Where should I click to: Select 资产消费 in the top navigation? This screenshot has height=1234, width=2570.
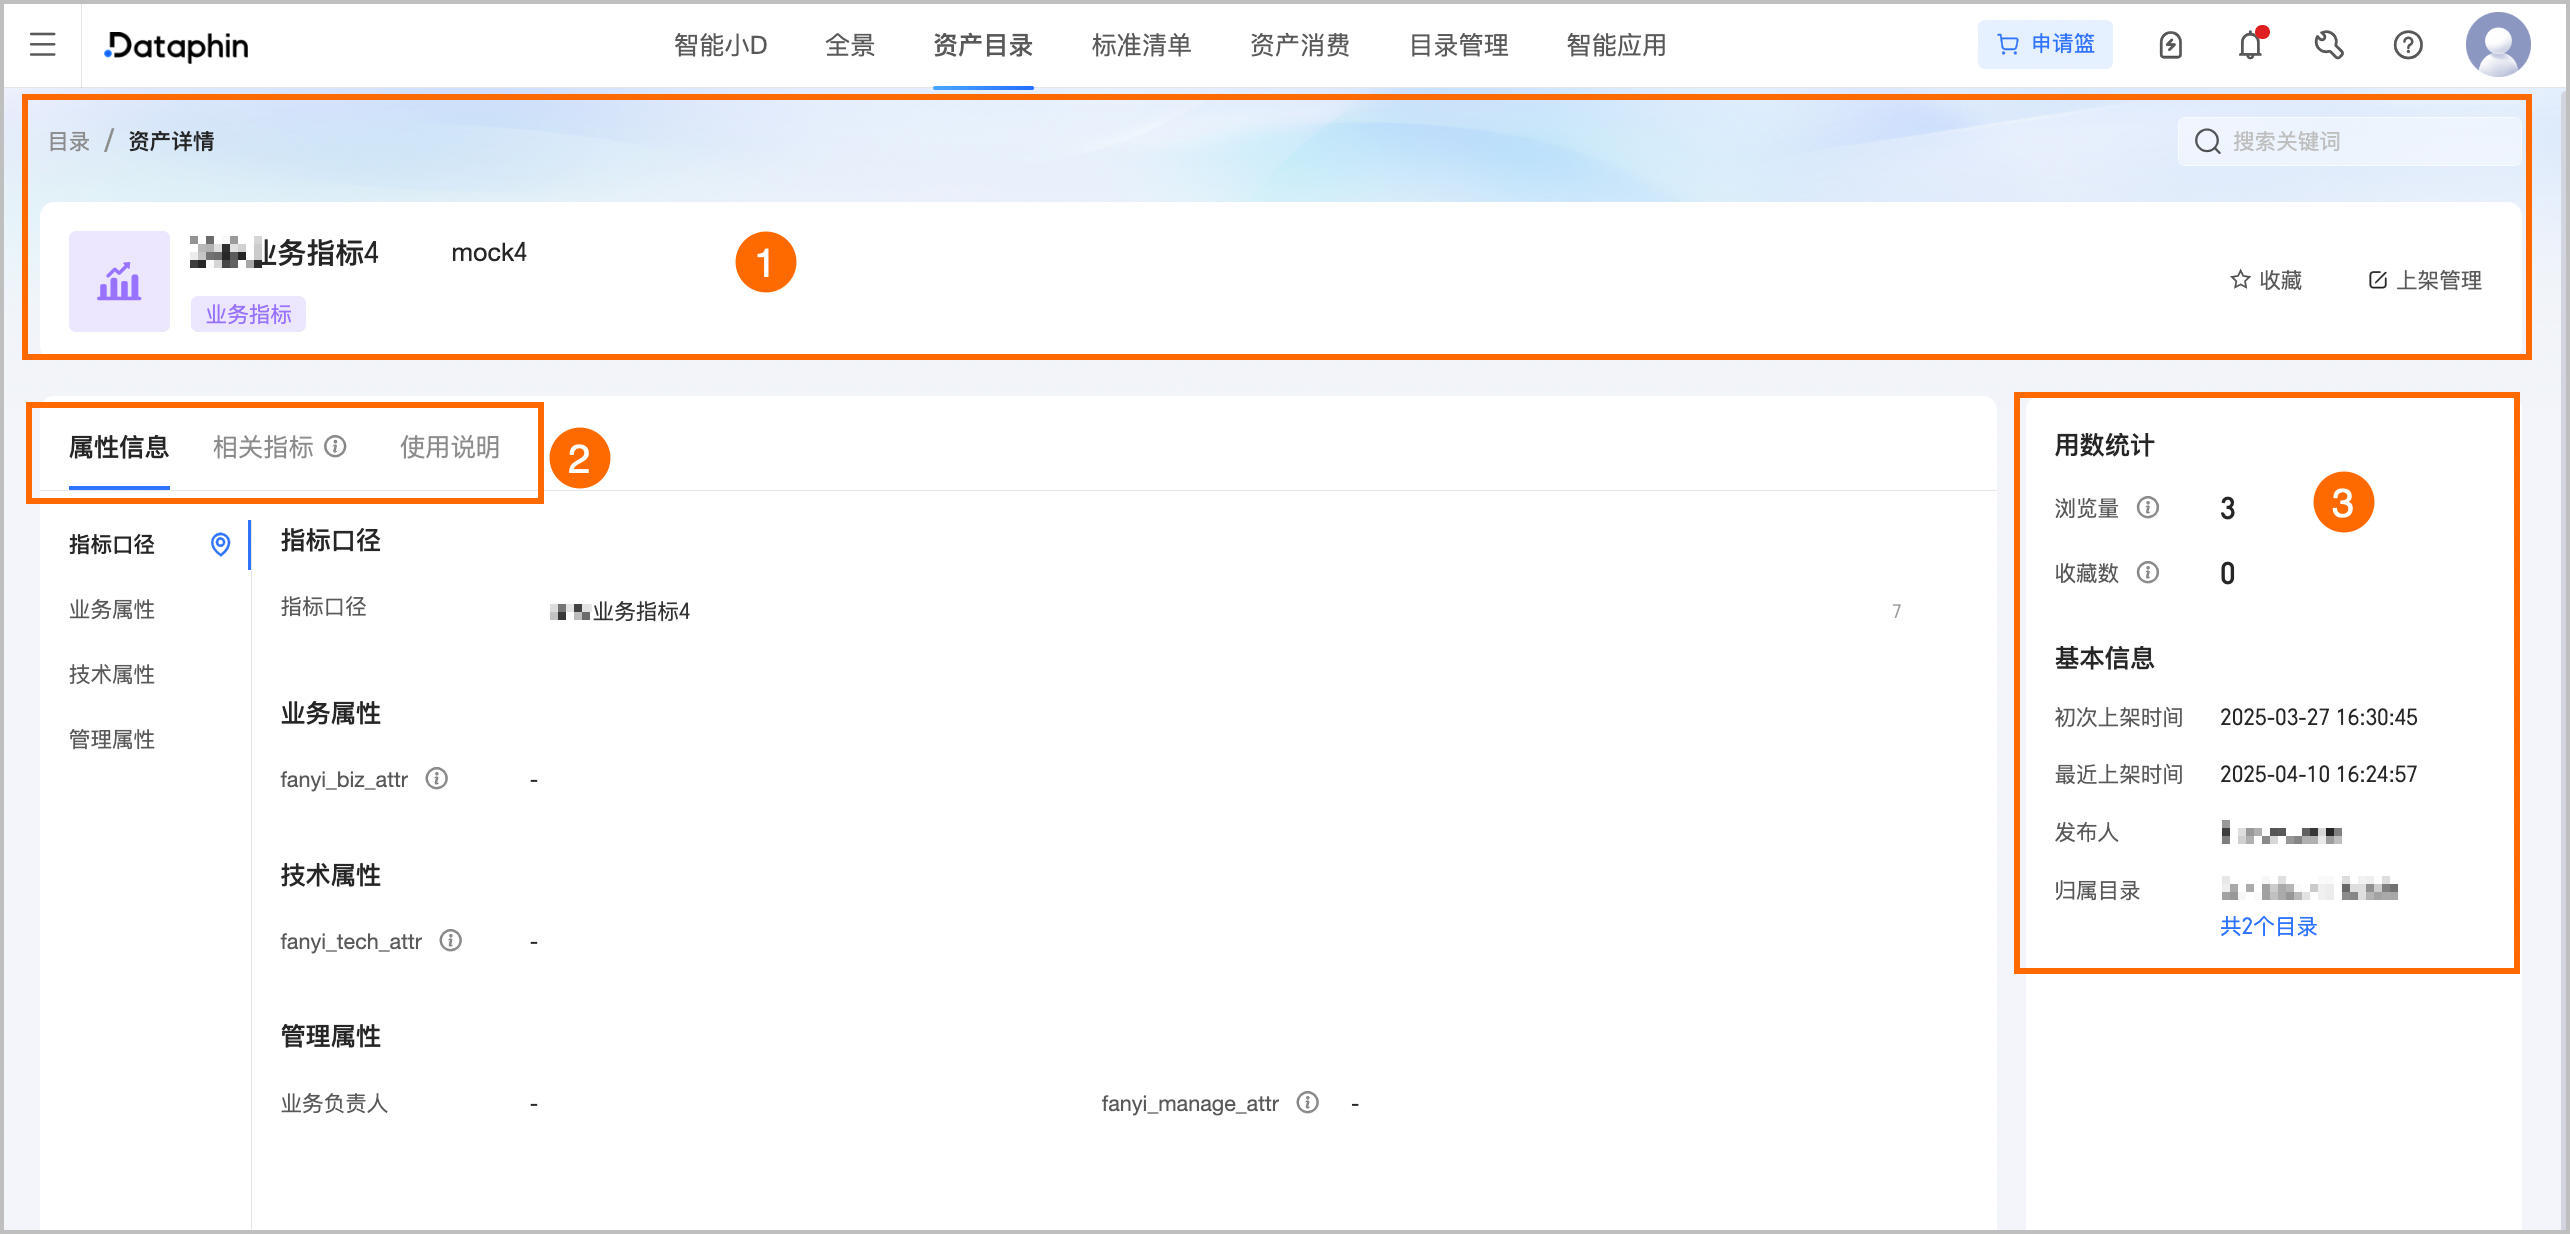(x=1299, y=46)
